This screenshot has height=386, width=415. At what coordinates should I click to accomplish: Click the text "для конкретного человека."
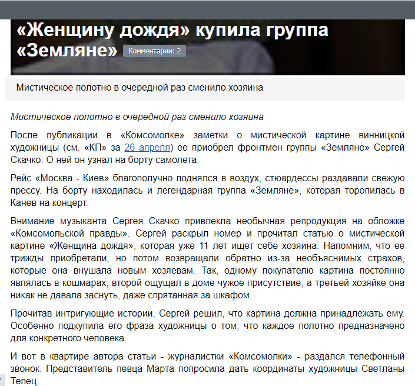tap(68, 338)
